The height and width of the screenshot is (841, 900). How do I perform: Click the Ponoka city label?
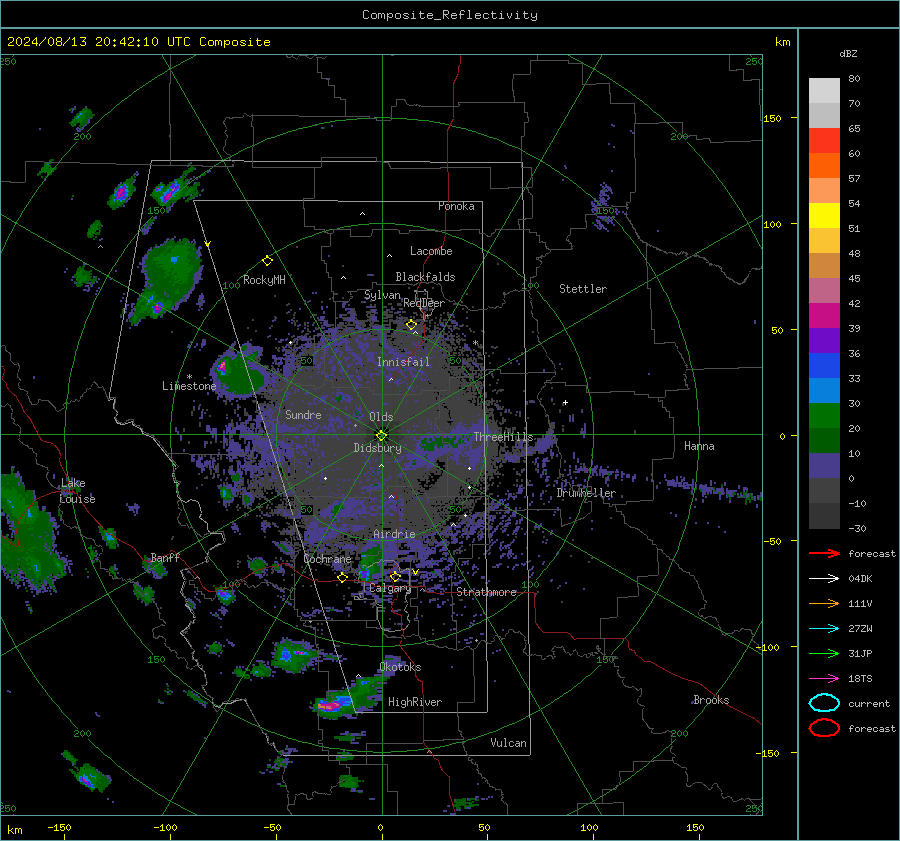456,206
